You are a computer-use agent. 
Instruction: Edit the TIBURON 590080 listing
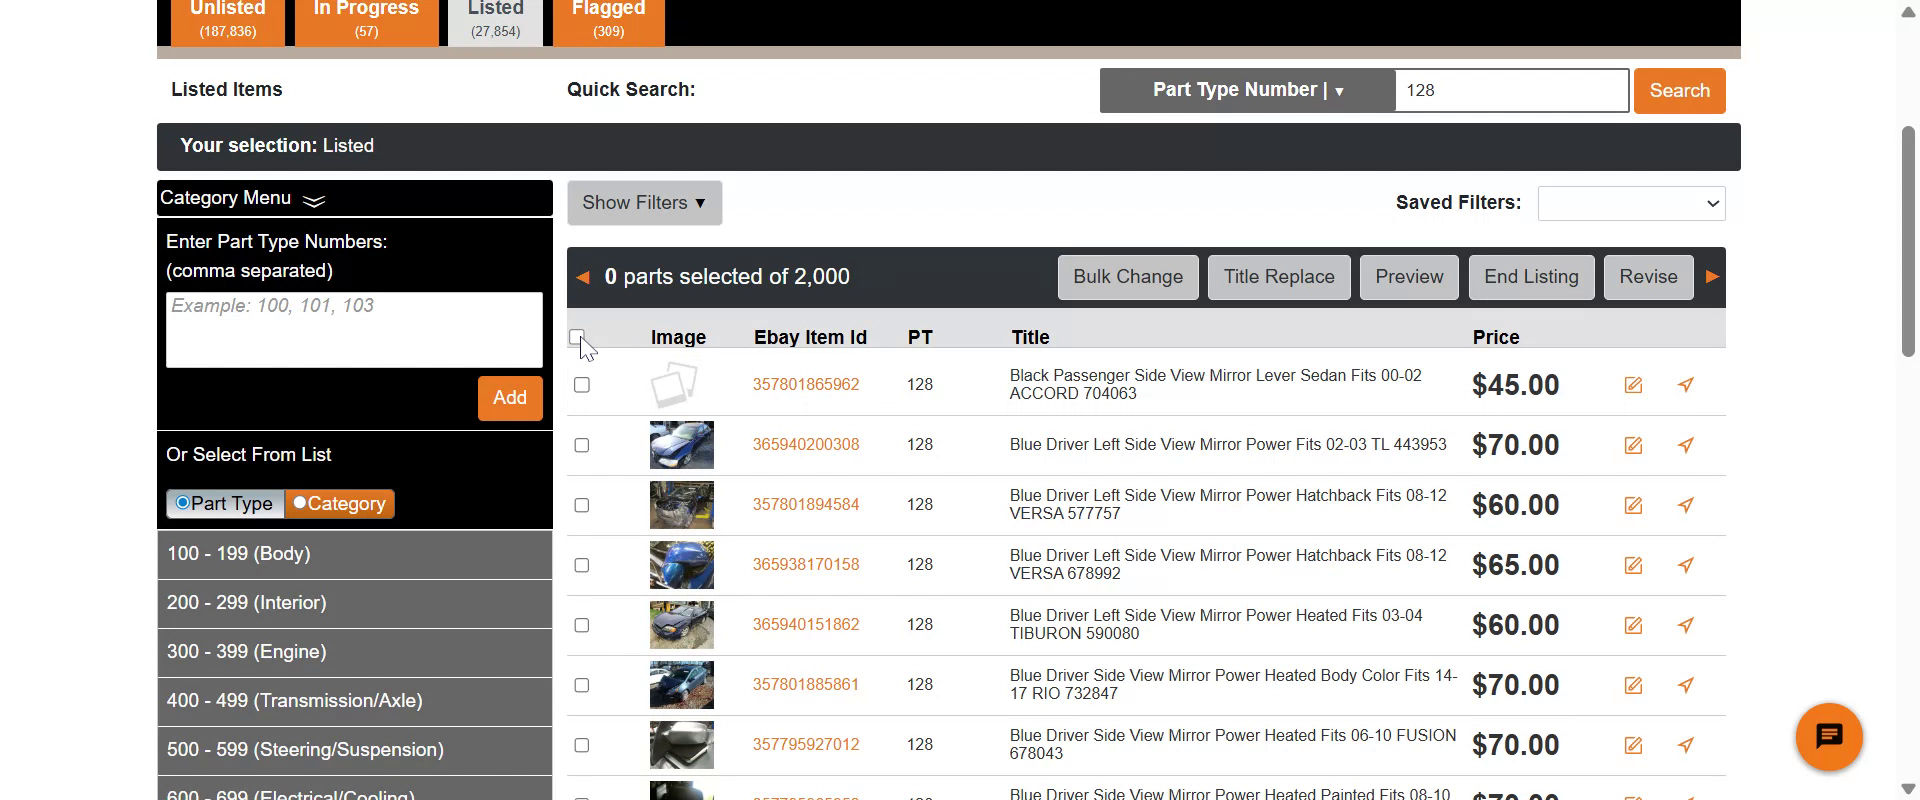[x=1633, y=625]
